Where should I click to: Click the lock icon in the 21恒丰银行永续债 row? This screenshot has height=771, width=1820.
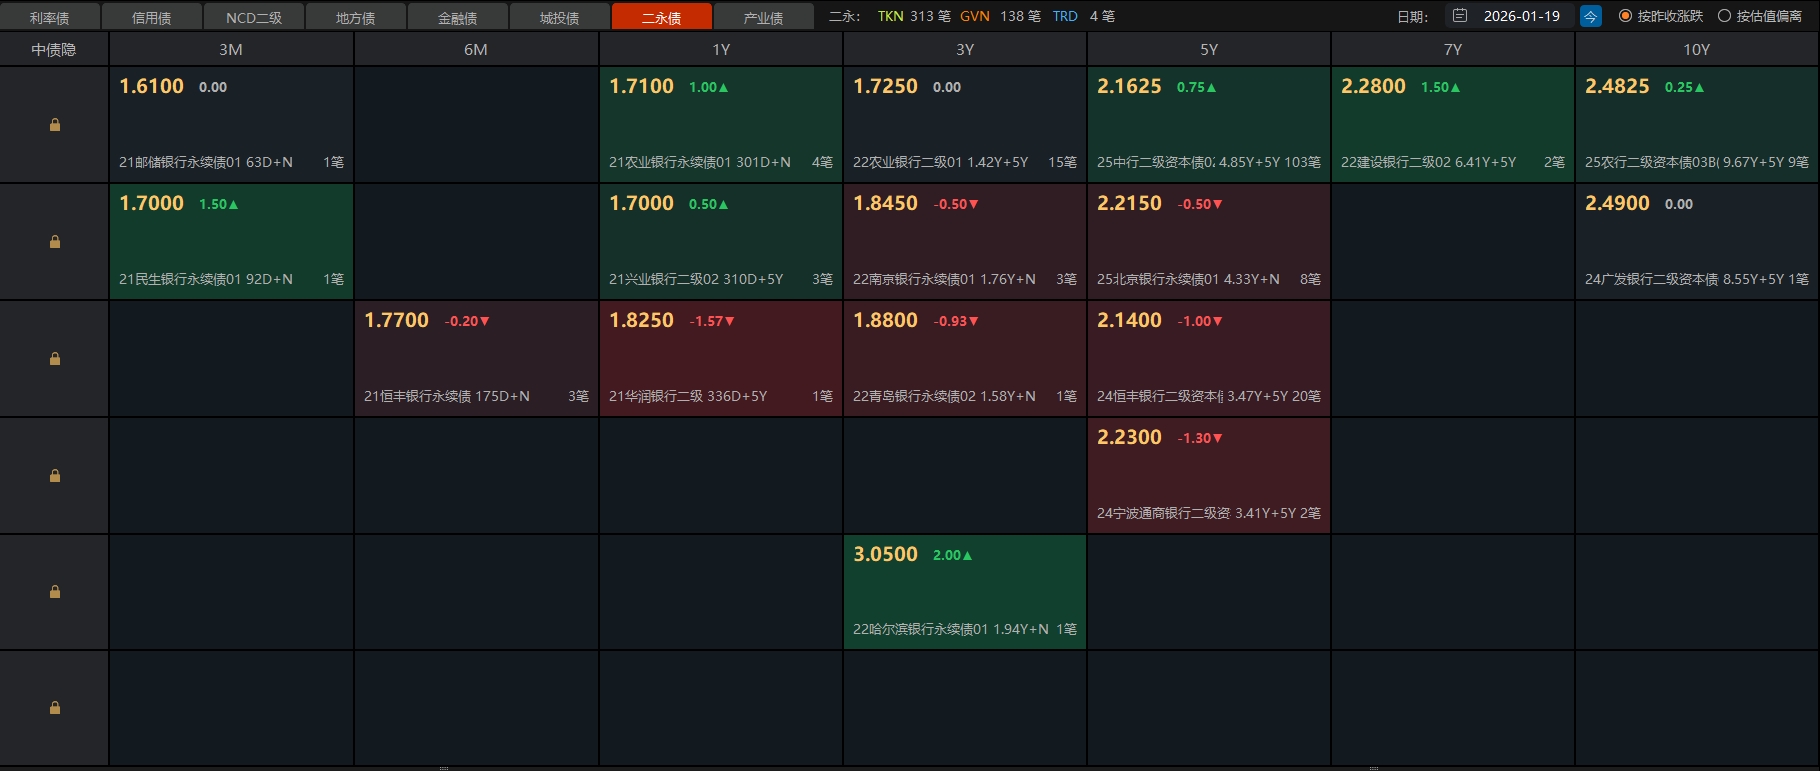(55, 359)
